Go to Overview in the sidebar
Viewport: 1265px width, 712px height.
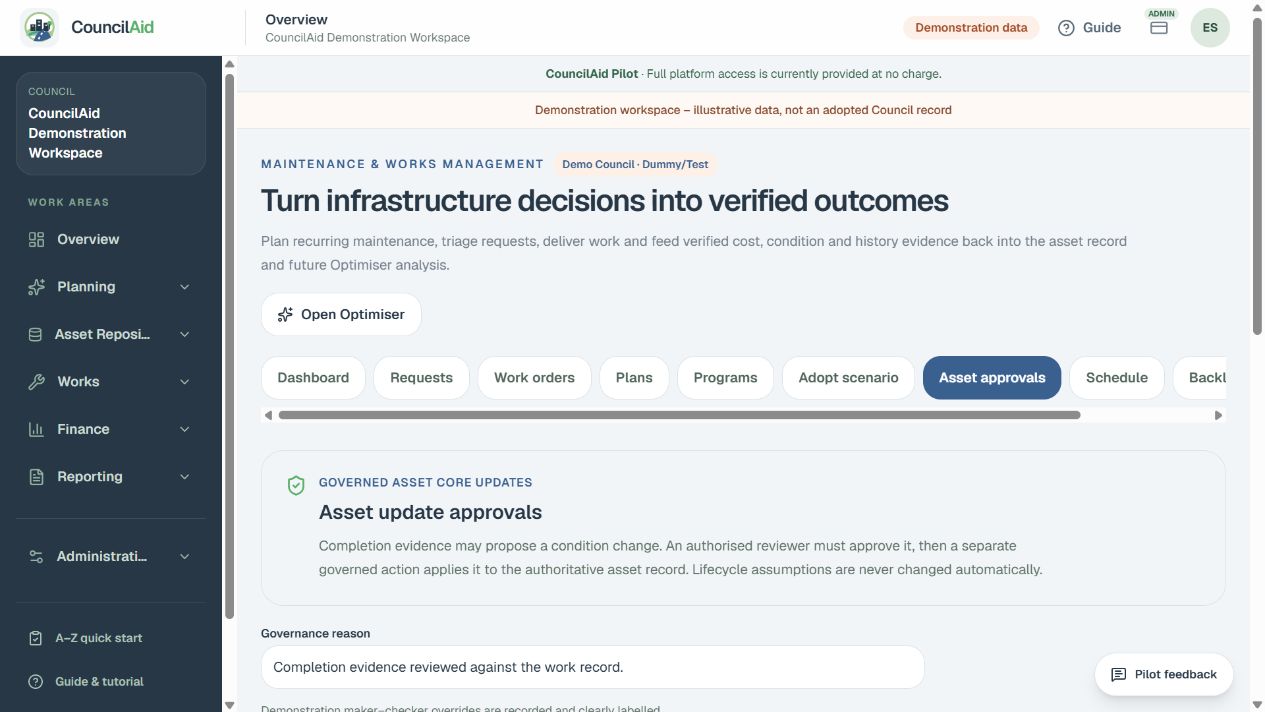111,240
